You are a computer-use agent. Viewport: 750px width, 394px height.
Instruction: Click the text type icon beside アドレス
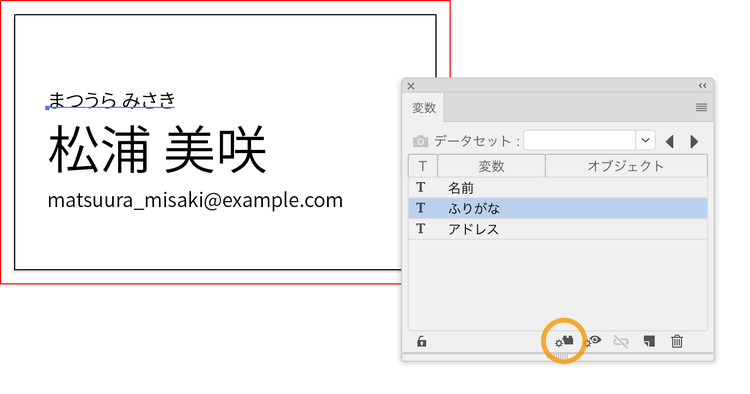(x=420, y=229)
